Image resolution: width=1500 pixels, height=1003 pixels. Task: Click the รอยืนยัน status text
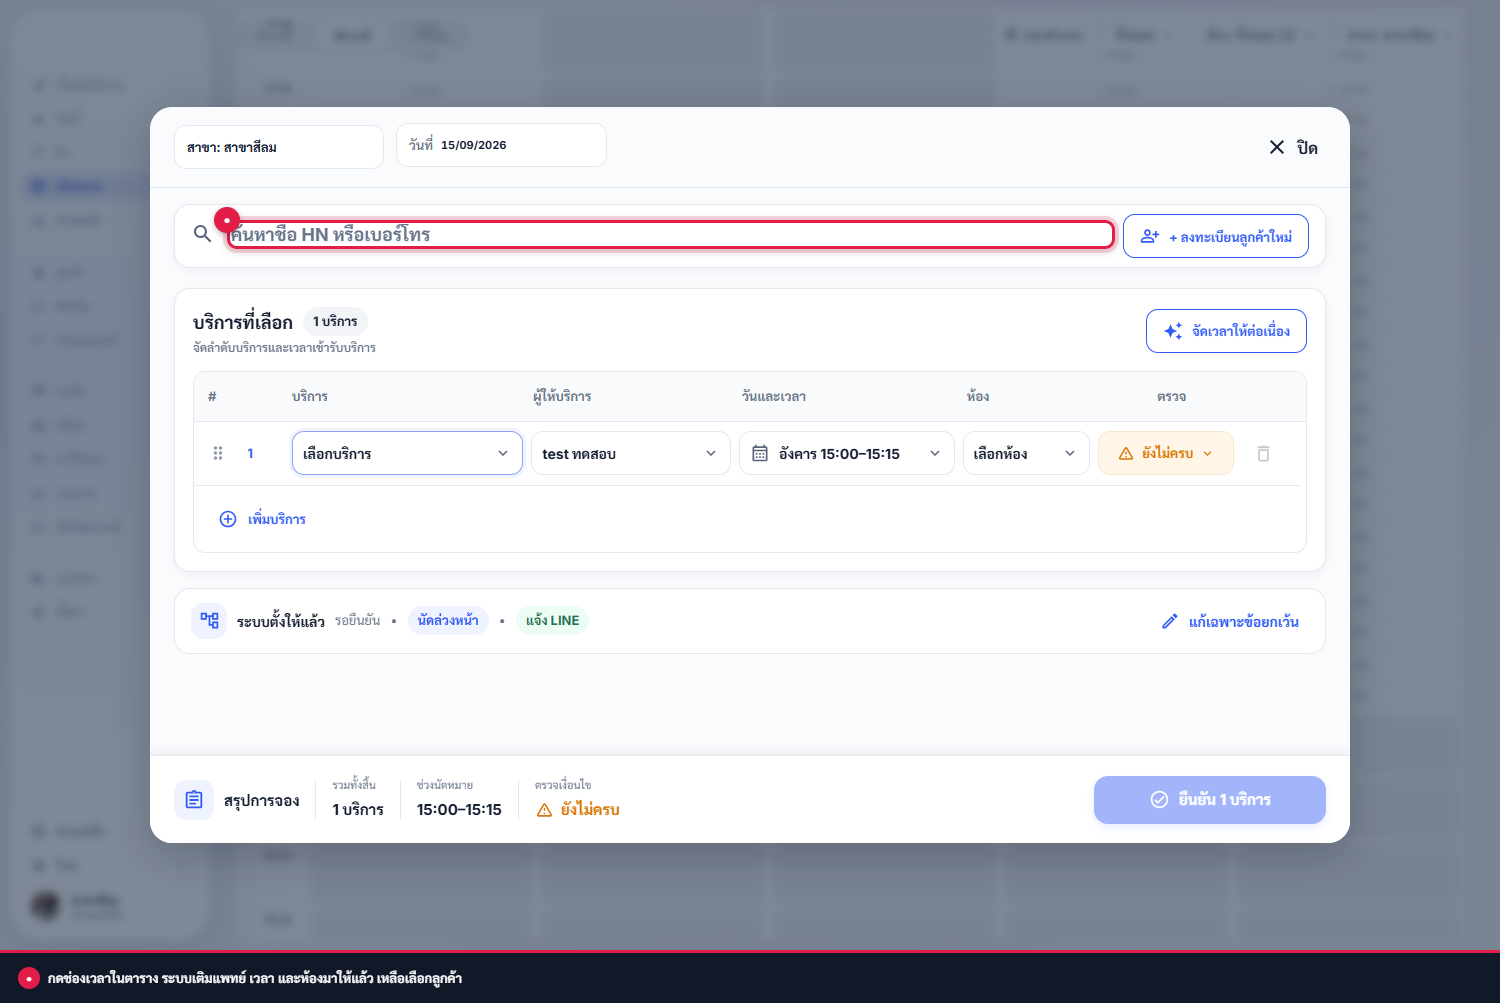(357, 621)
